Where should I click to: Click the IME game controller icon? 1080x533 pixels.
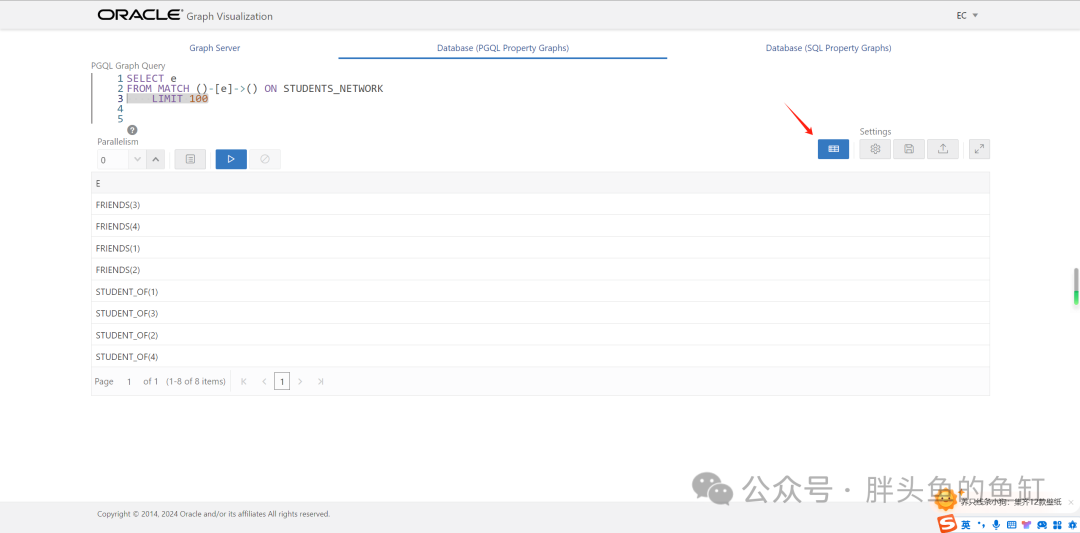(x=1042, y=525)
